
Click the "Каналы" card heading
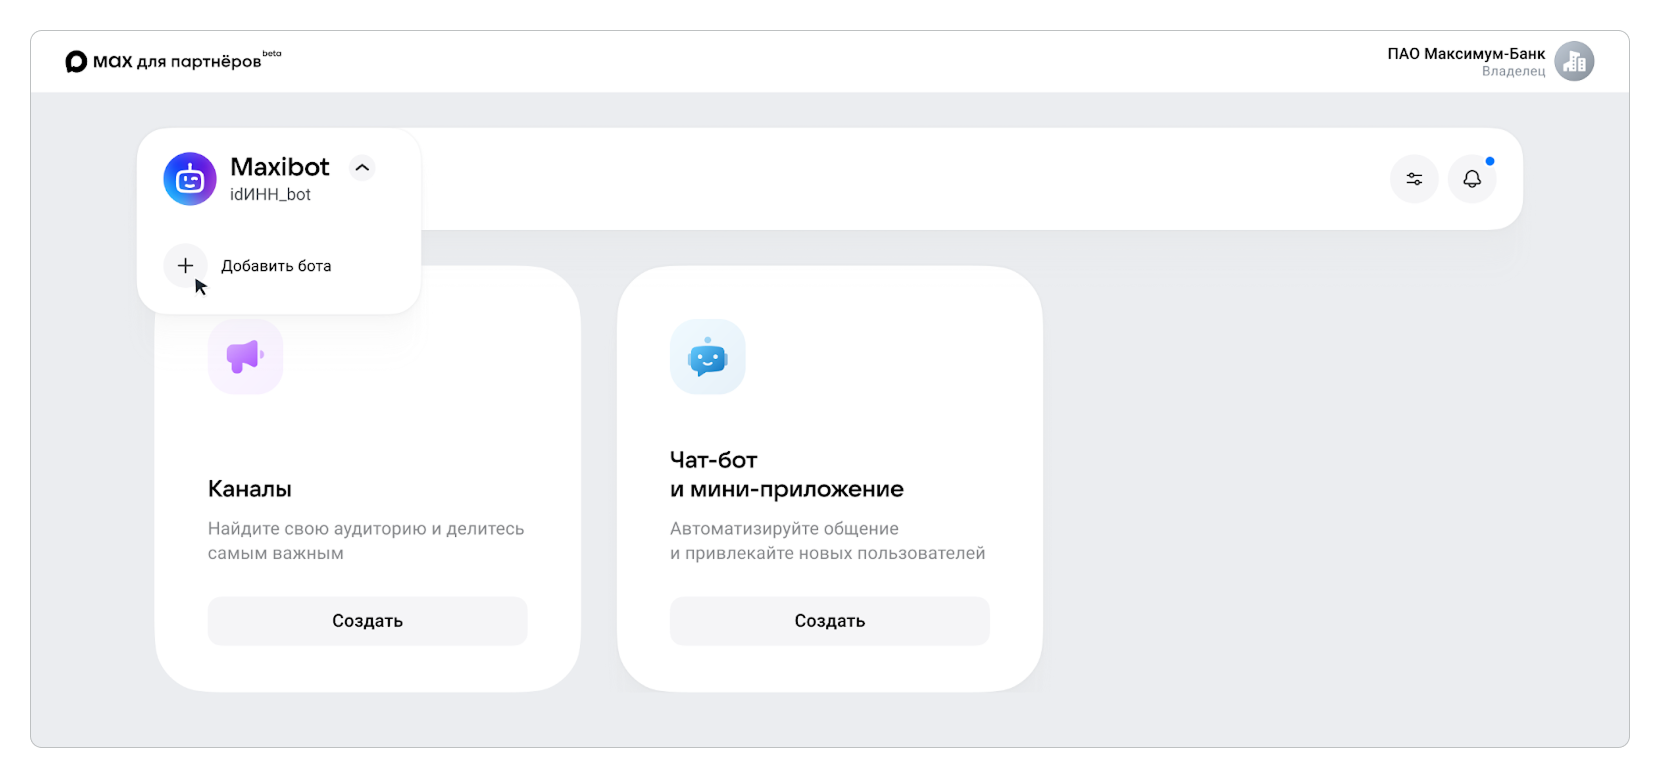250,489
